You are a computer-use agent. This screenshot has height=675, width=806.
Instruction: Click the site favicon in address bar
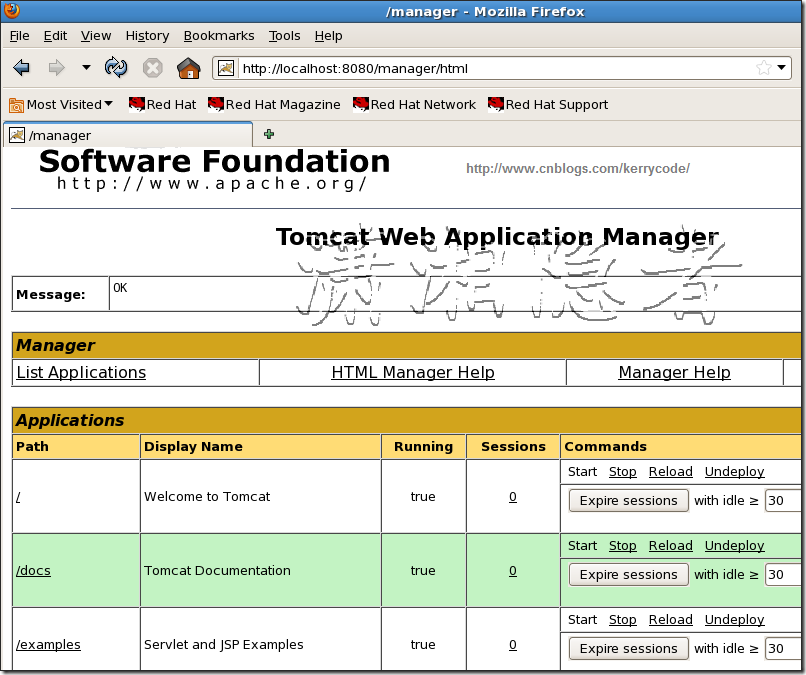pyautogui.click(x=226, y=68)
